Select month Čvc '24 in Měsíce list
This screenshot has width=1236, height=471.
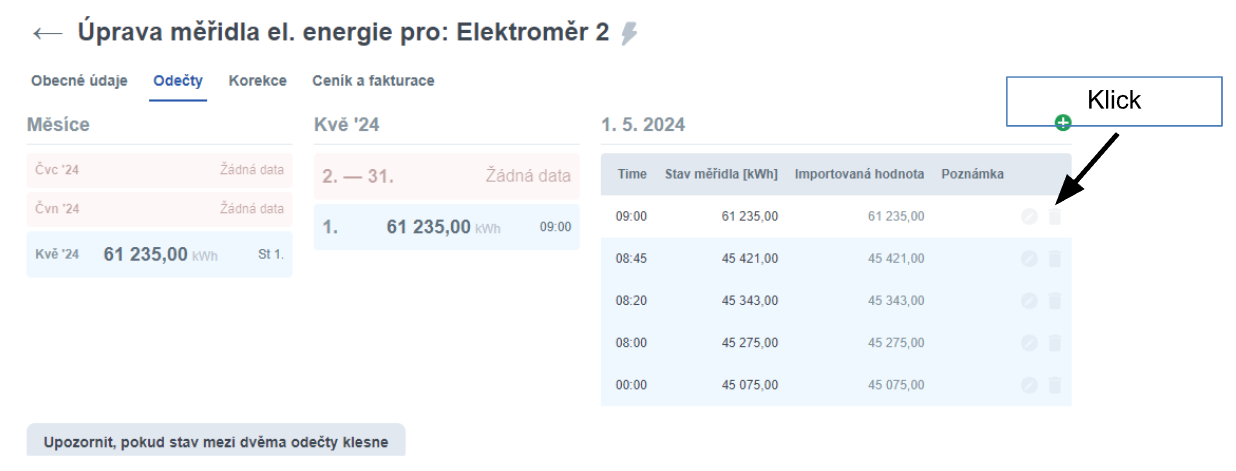(159, 170)
